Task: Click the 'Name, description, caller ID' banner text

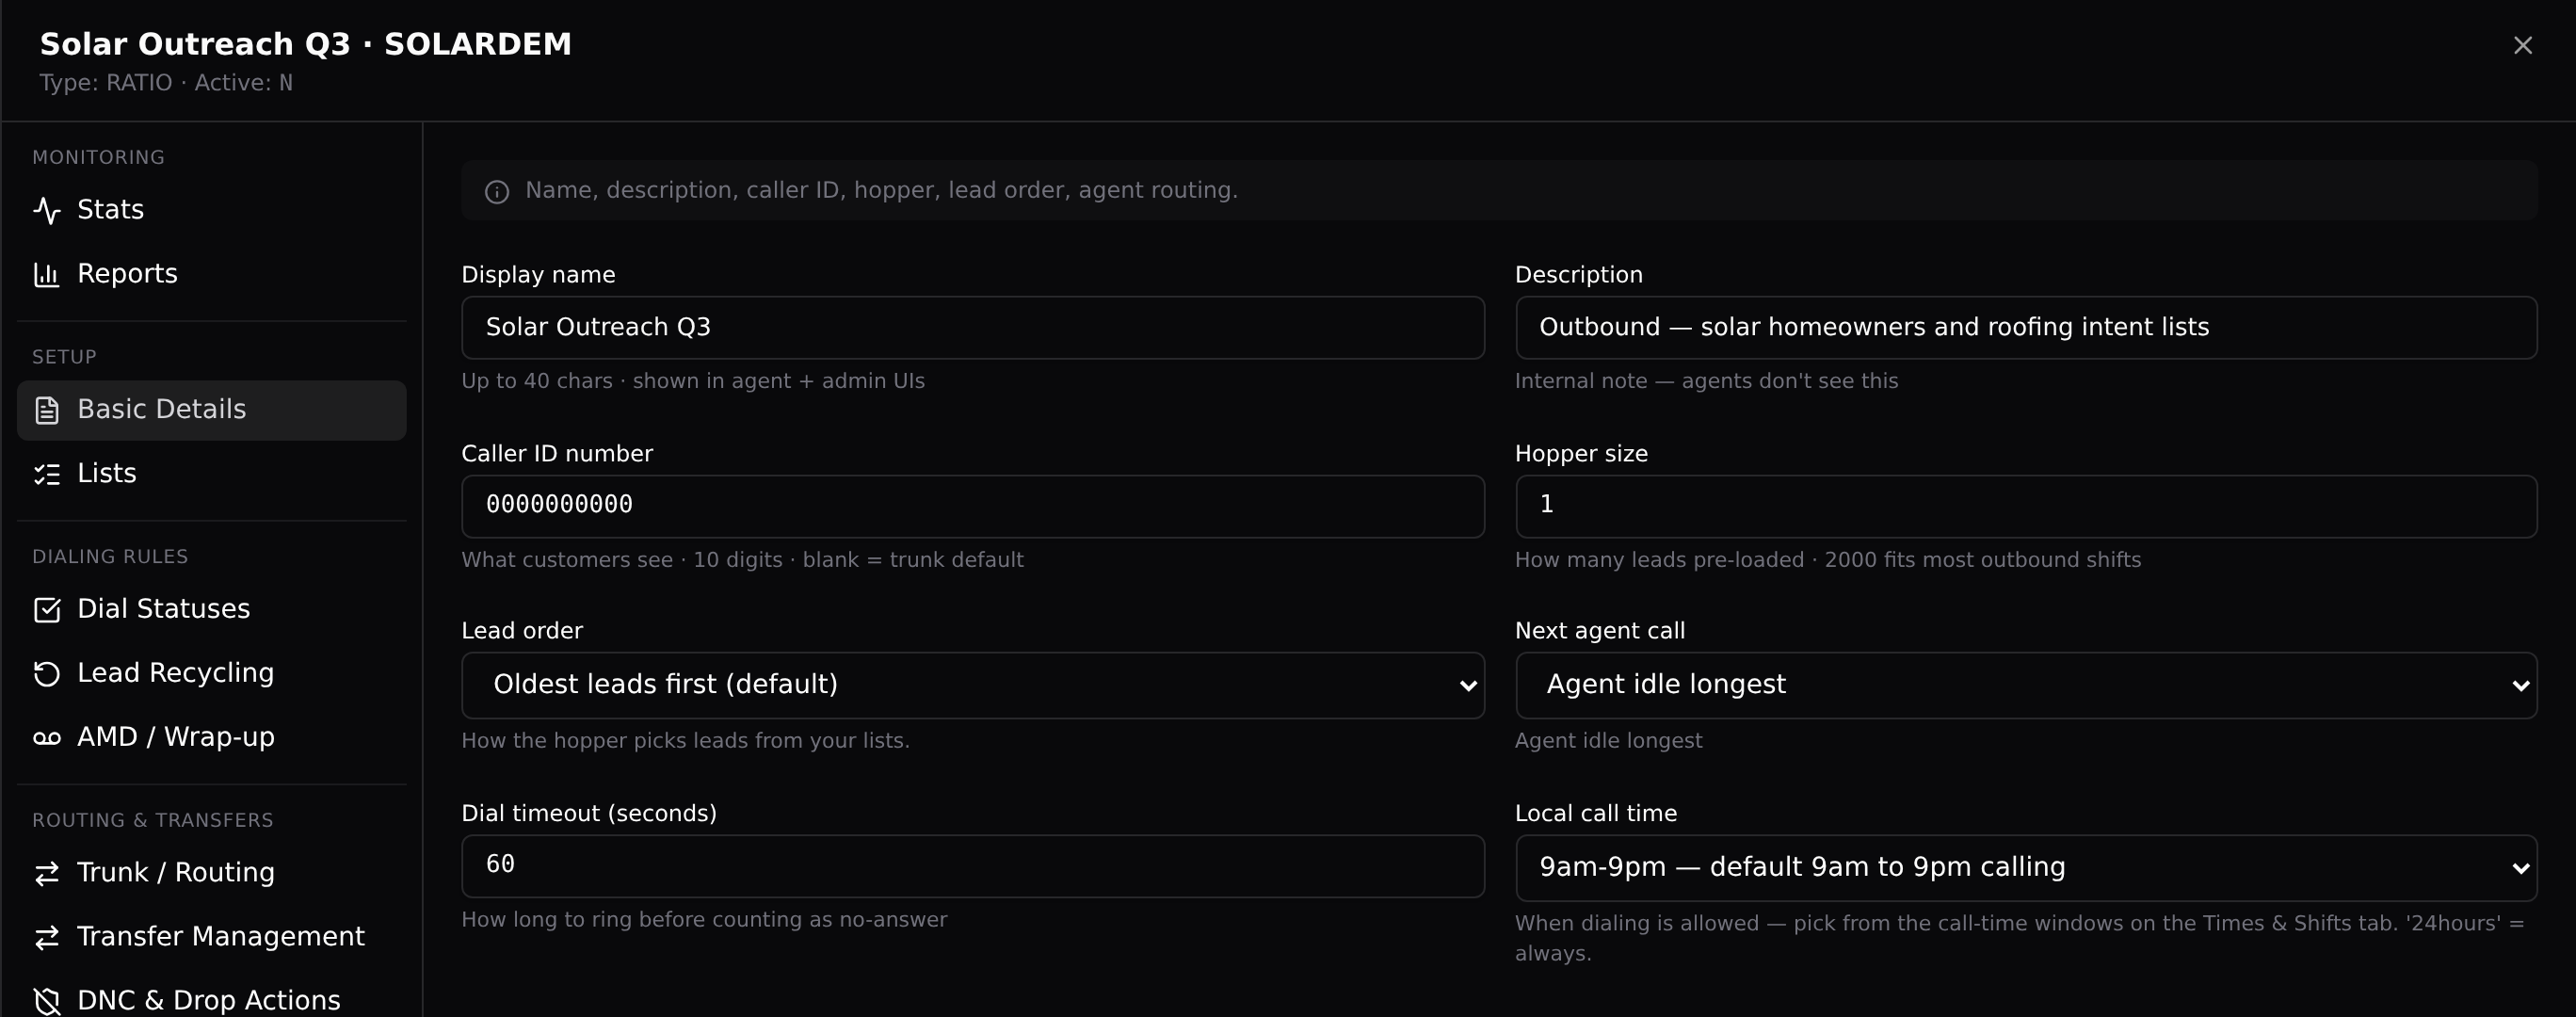Action: tap(881, 190)
